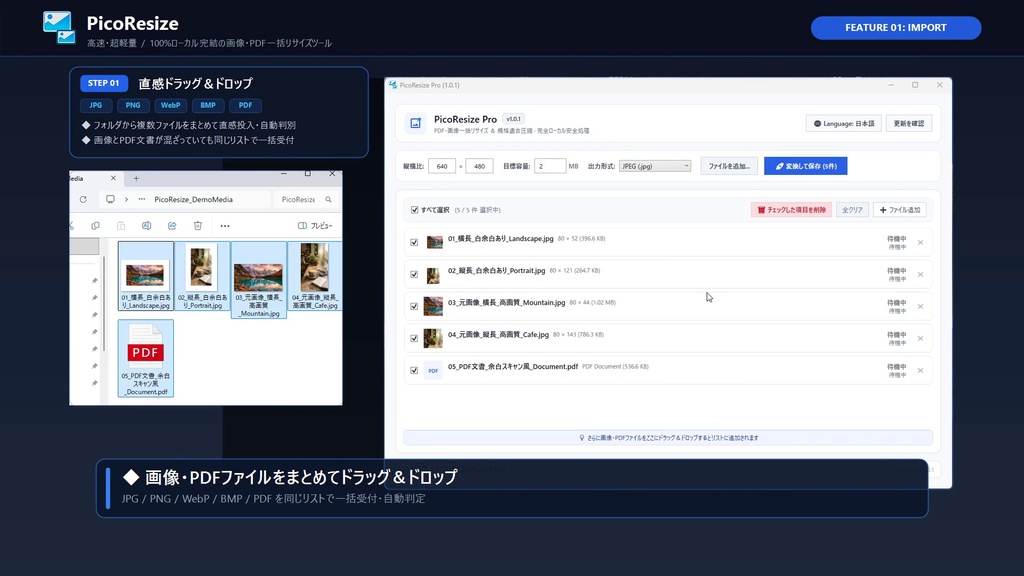
Task: Uncheck the 05_PDF文書 Document.pdf row checkbox
Action: [x=414, y=370]
